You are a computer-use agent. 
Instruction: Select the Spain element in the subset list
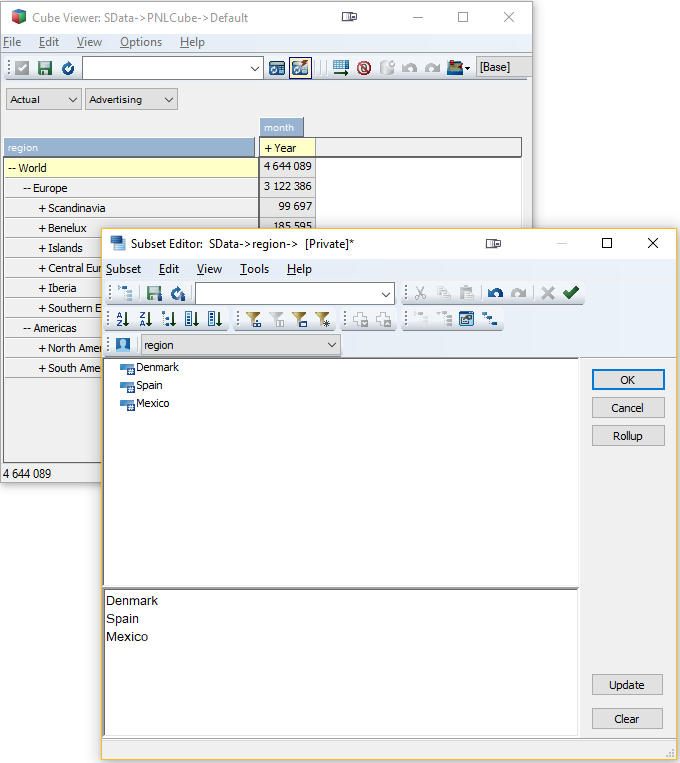click(149, 386)
